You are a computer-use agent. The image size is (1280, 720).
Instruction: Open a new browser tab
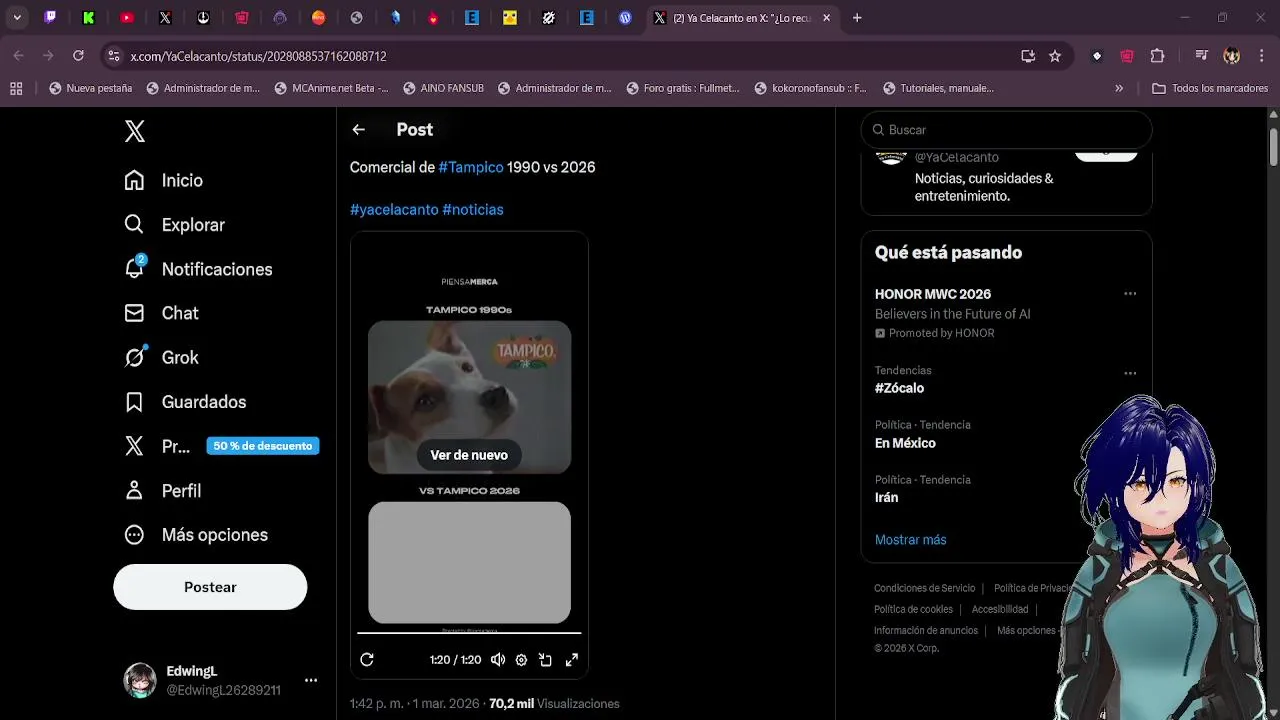(857, 17)
